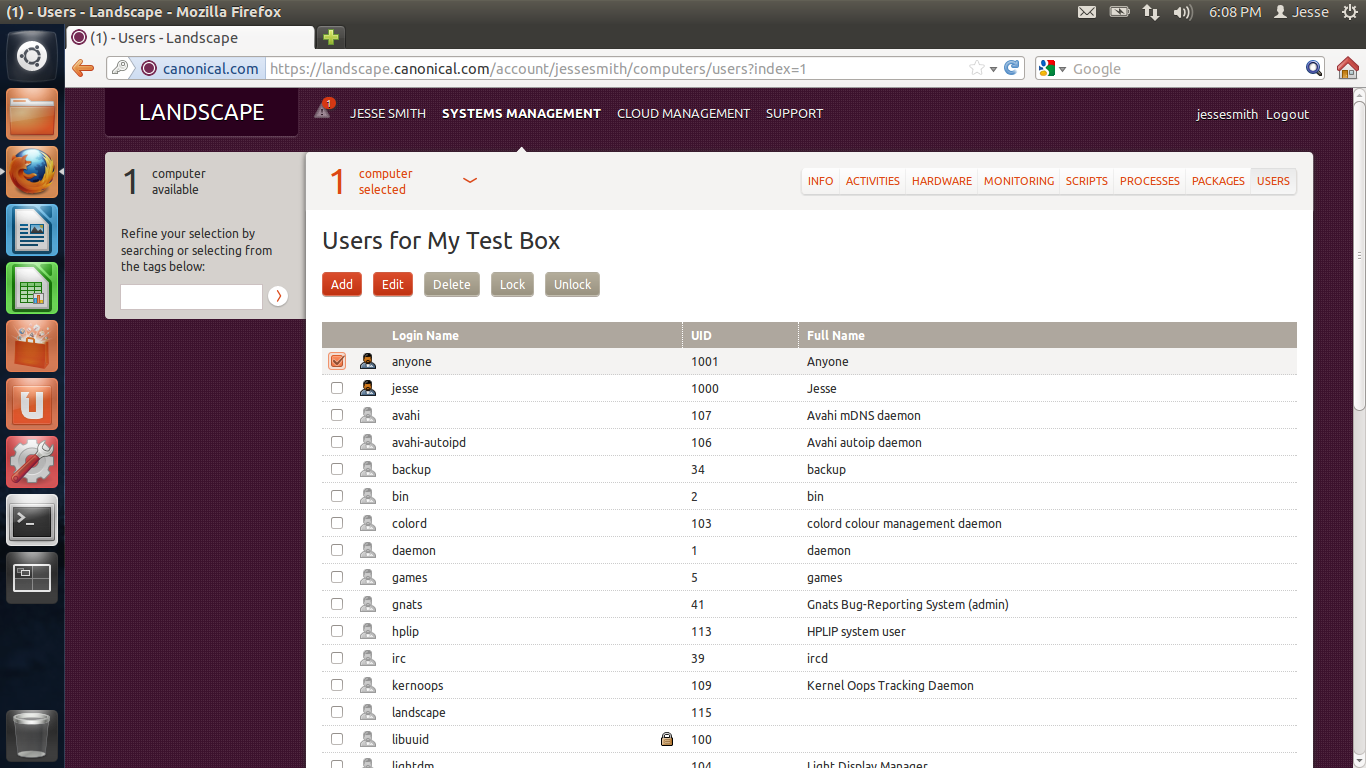
Task: Click the Firefox home icon
Action: 1347,69
